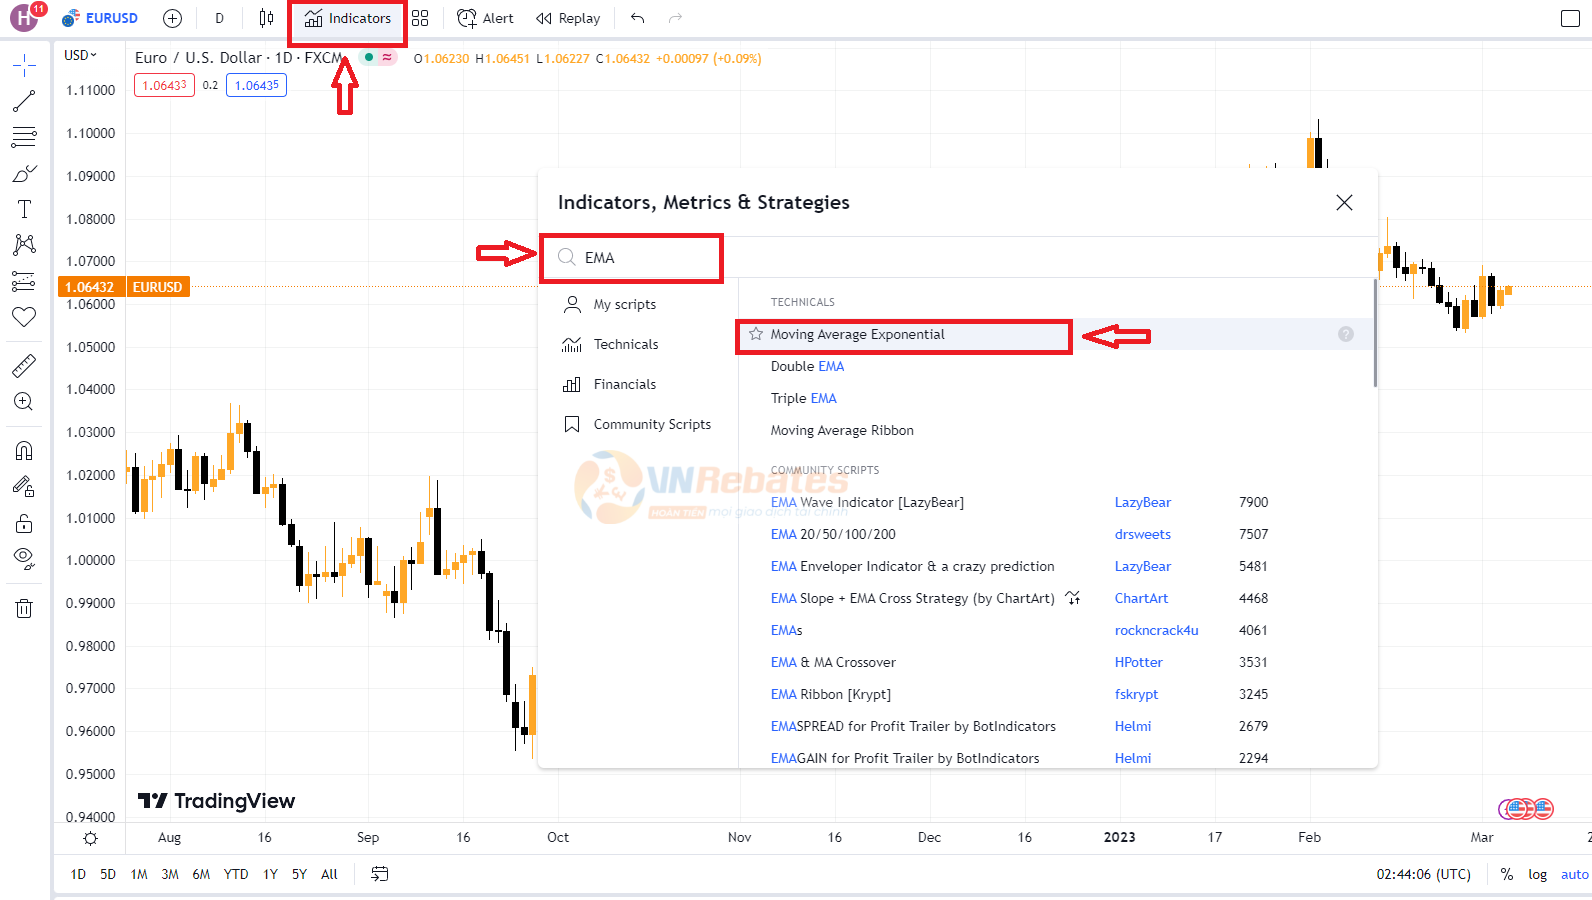1592x900 pixels.
Task: Add the EMA & MA Crossover script
Action: (833, 662)
